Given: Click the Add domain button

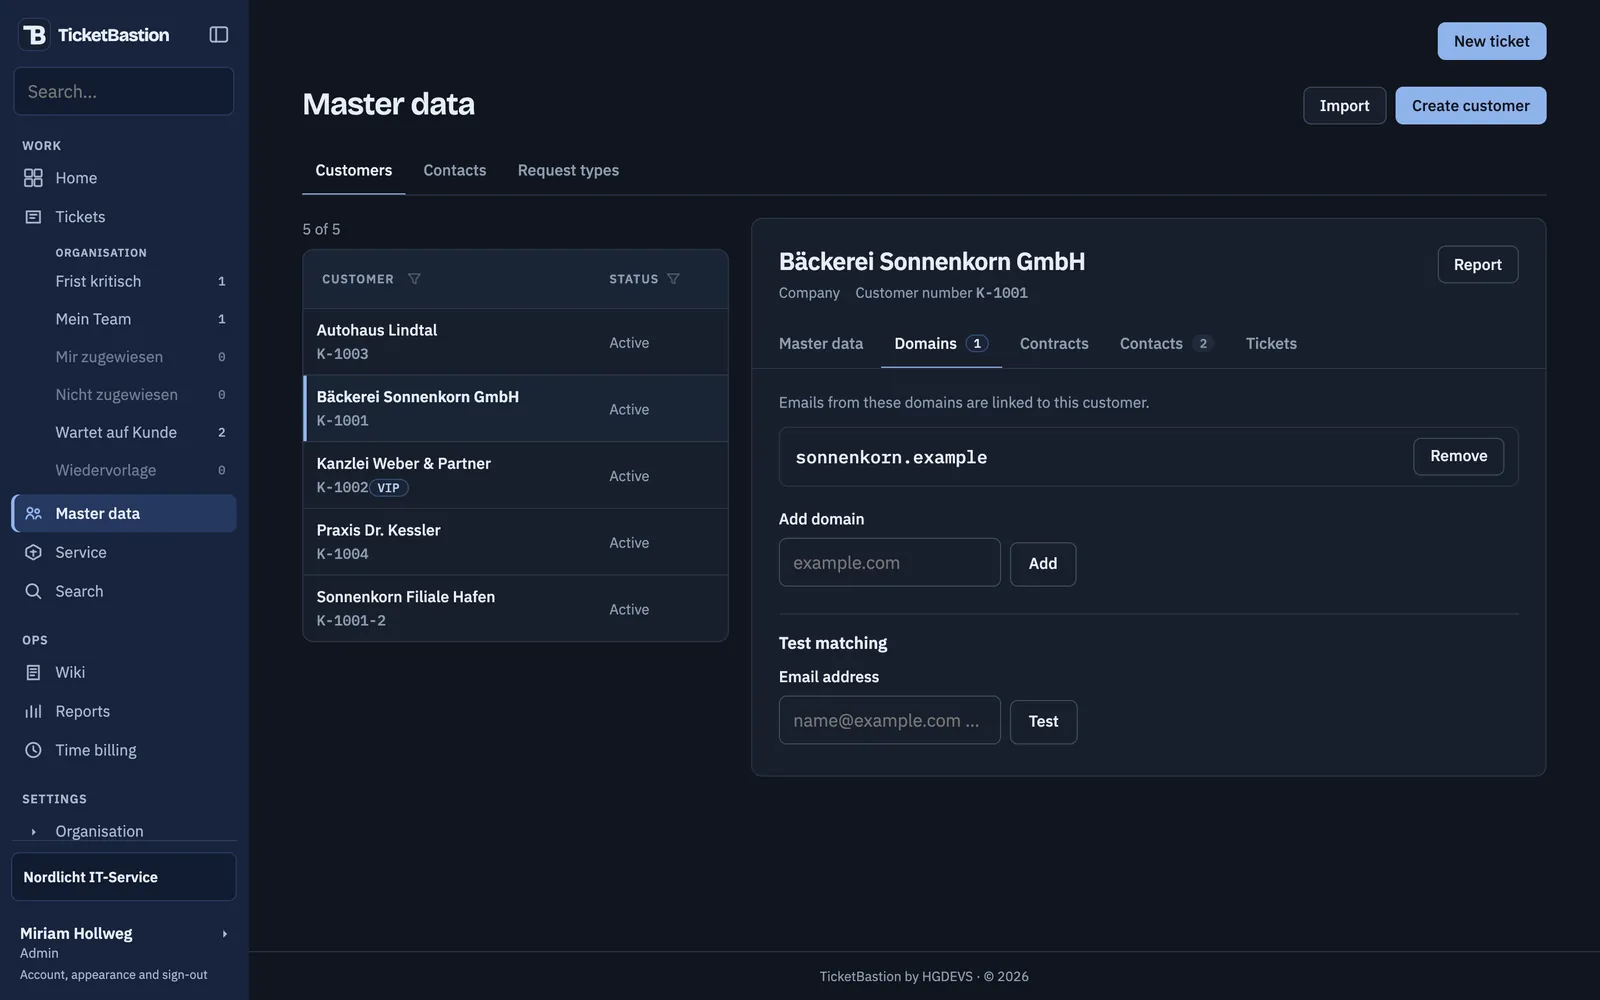Looking at the screenshot, I should tap(1043, 564).
